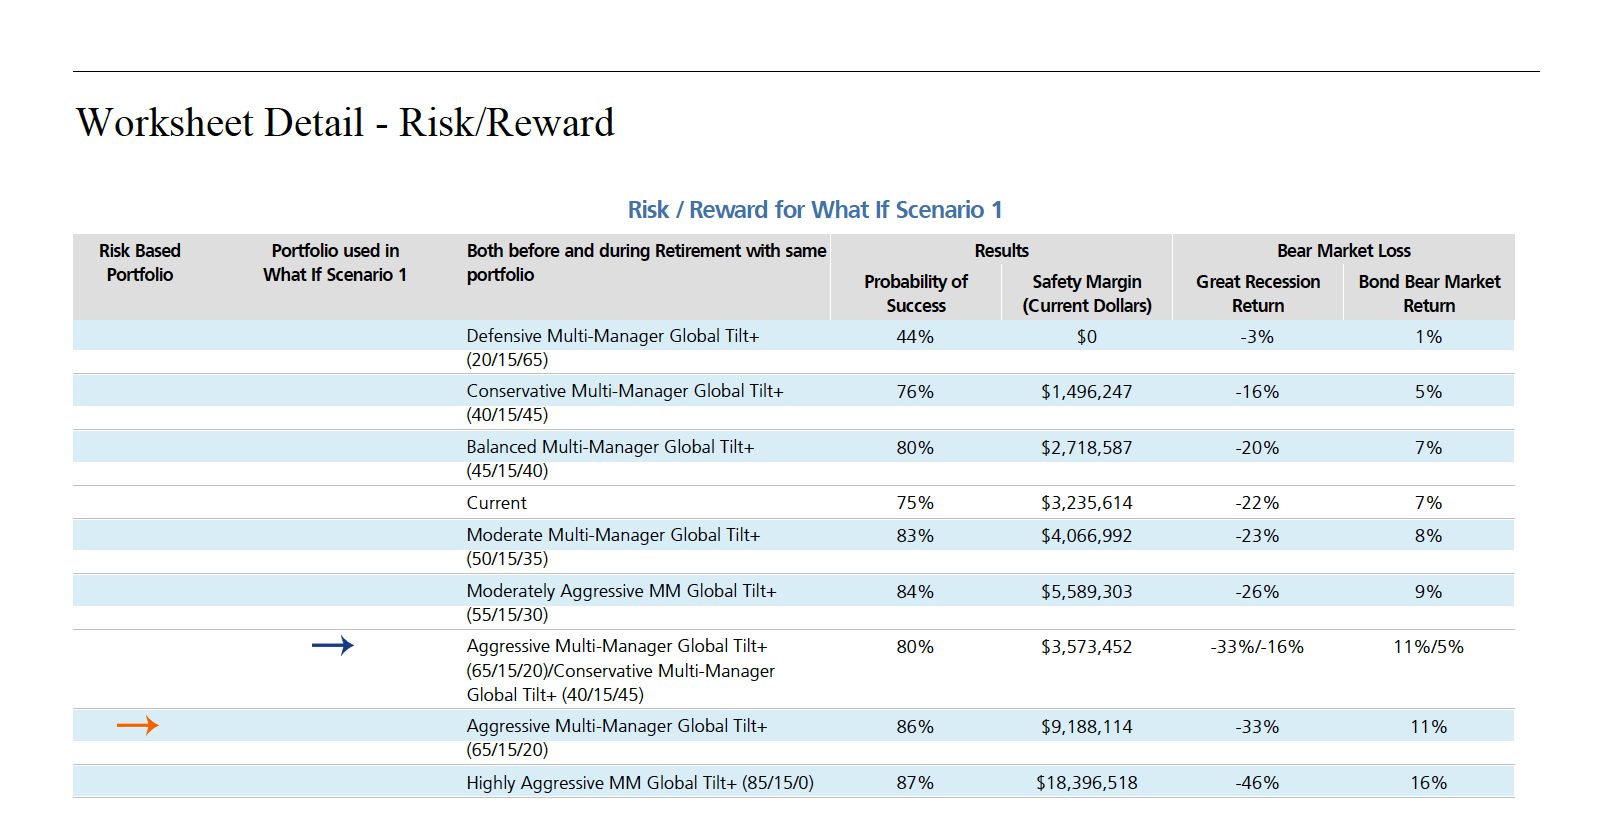The width and height of the screenshot is (1610, 840).
Task: Click the Current portfolio row label
Action: click(x=496, y=503)
